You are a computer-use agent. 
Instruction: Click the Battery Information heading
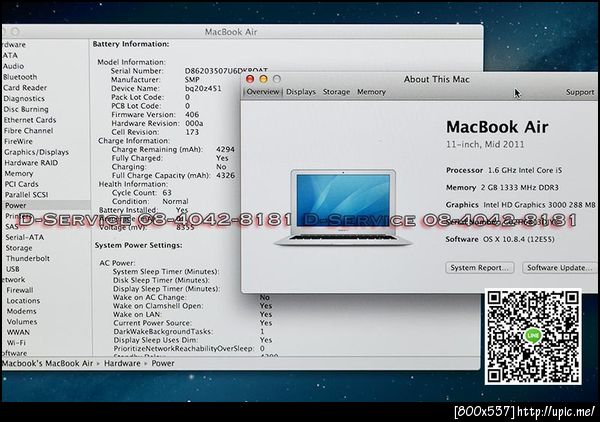pyautogui.click(x=131, y=44)
